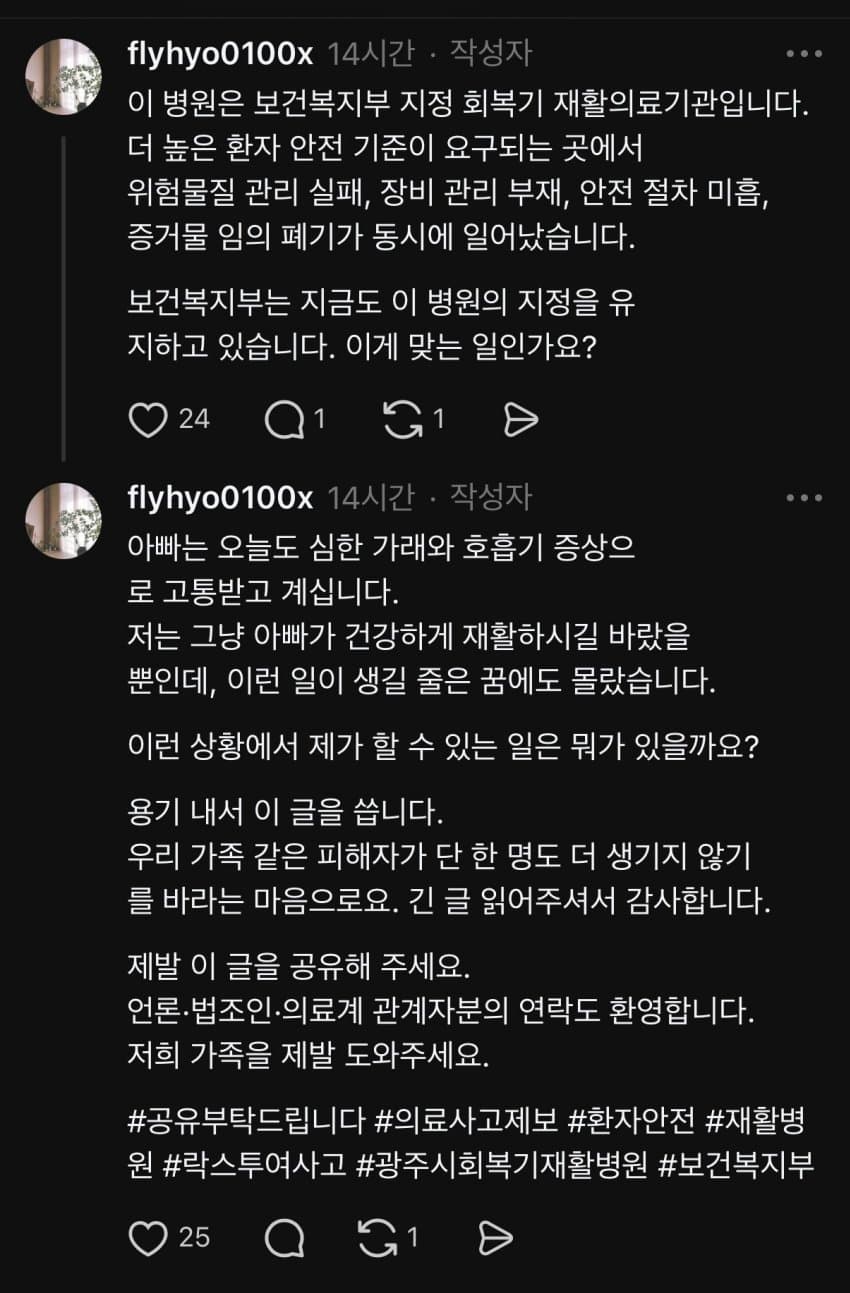Open replies on the first post

284,420
